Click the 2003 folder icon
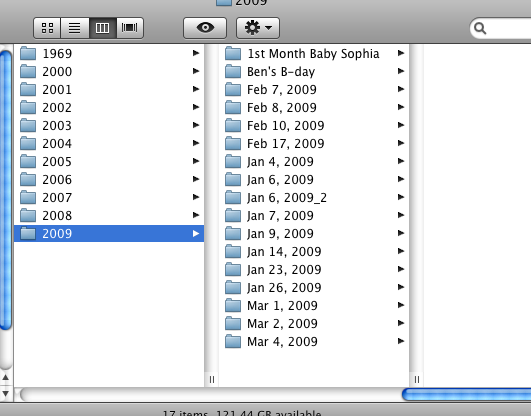This screenshot has height=416, width=531. click(x=28, y=125)
